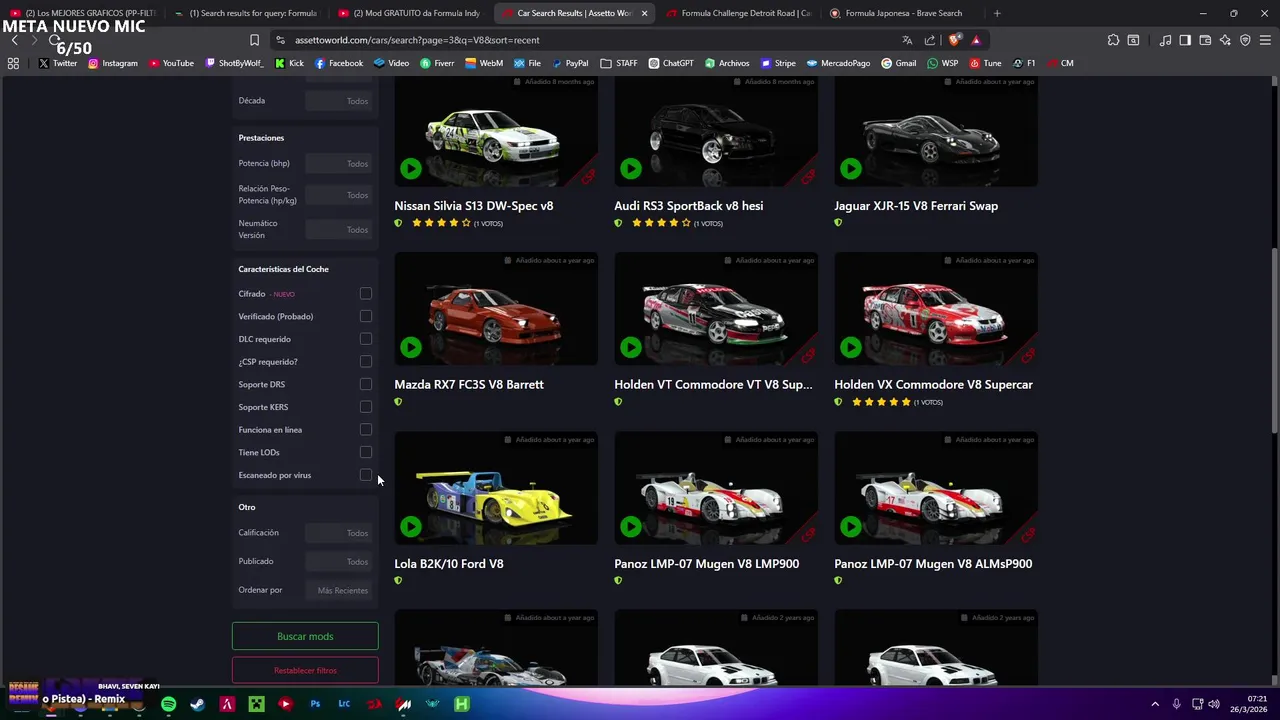Click play icon on Audi RS3 SportBack card
The image size is (1280, 720).
coord(631,169)
